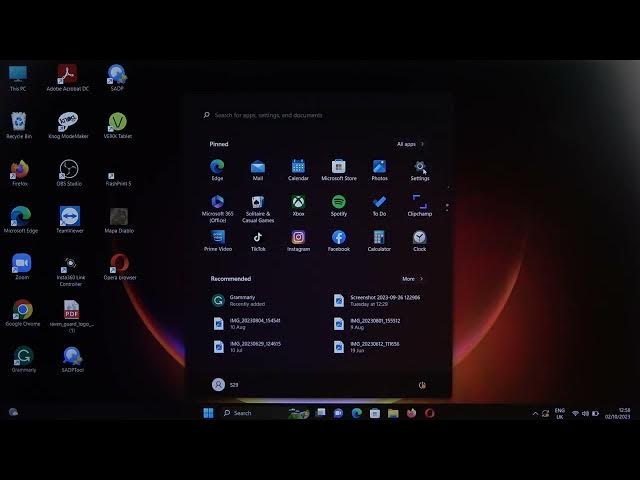
Task: Launch Microsoft 365 (Office) app
Action: 217,209
